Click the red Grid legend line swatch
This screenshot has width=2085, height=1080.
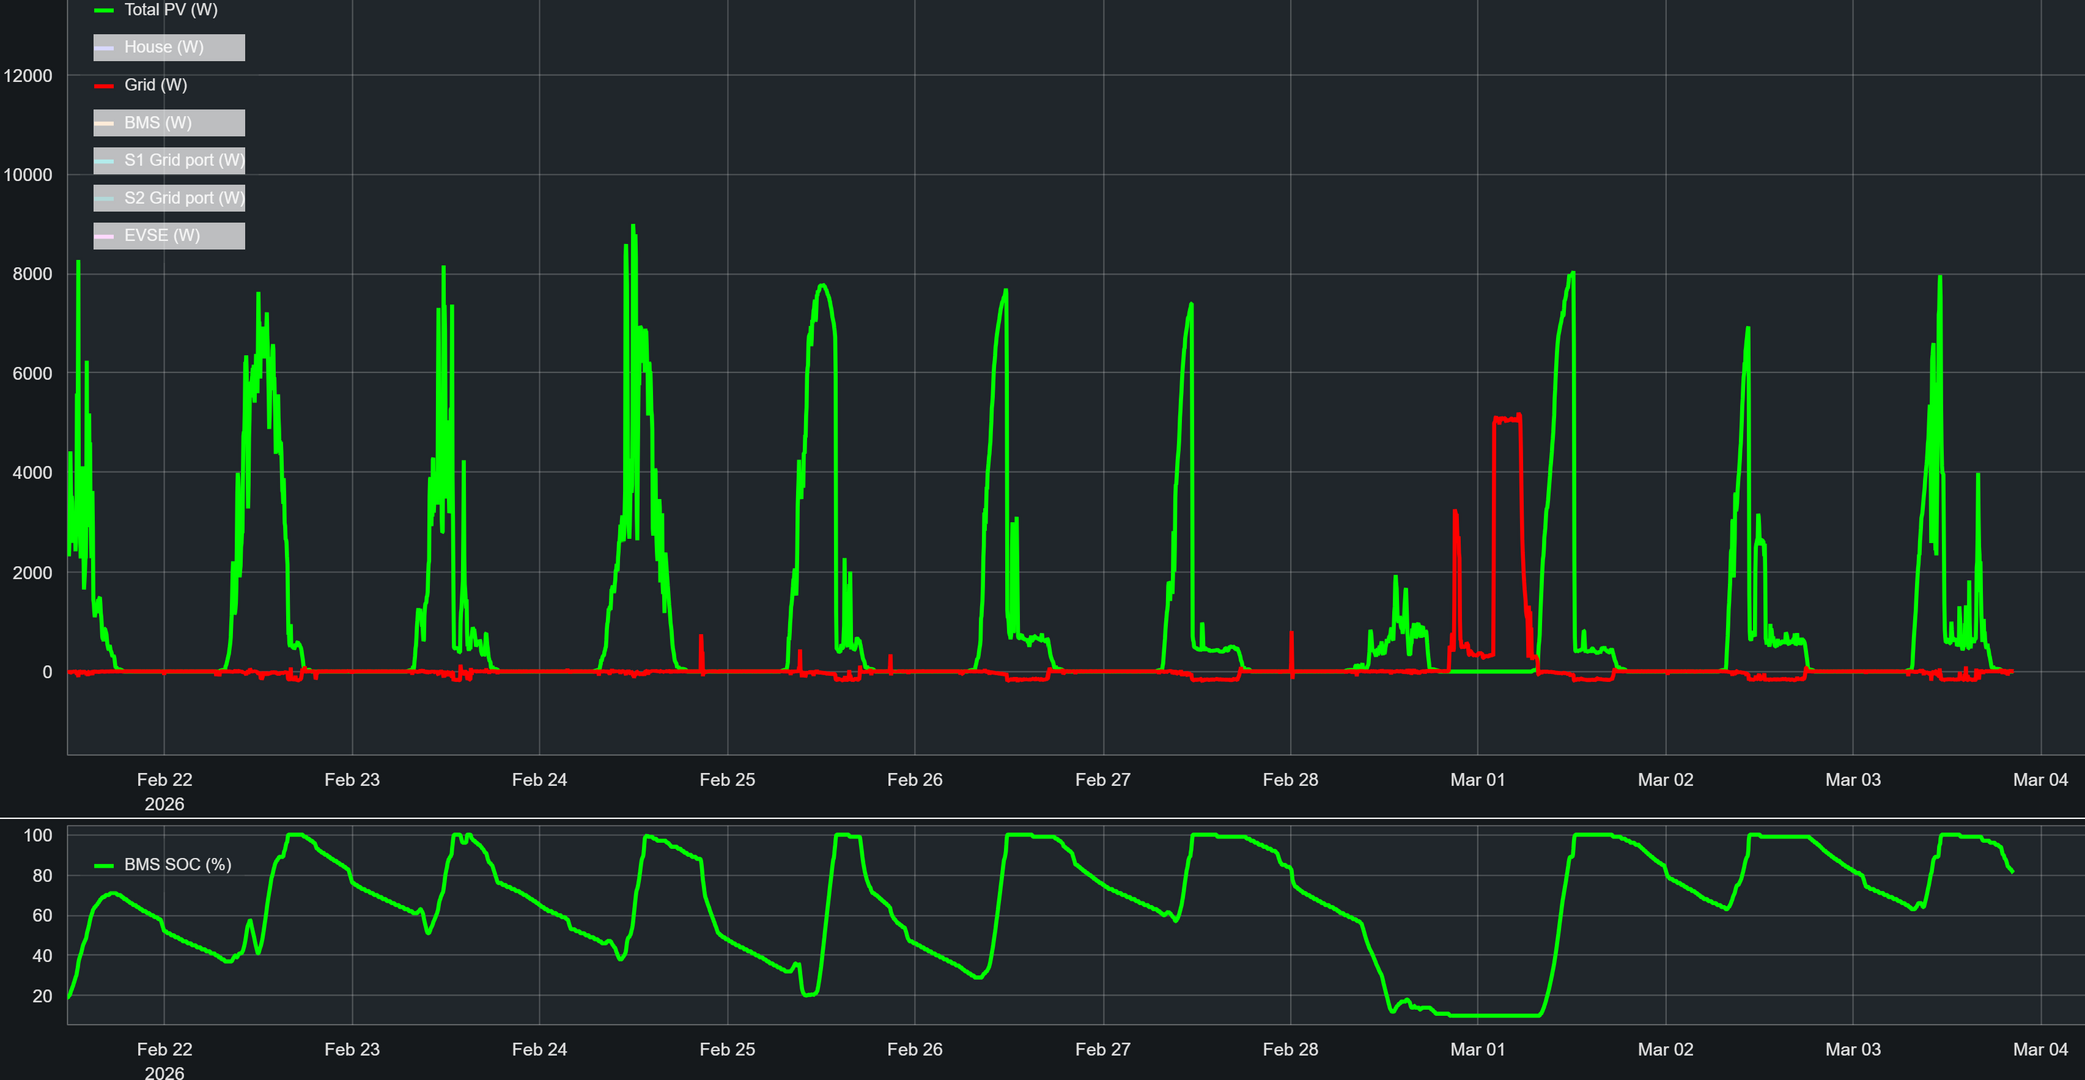pos(104,85)
